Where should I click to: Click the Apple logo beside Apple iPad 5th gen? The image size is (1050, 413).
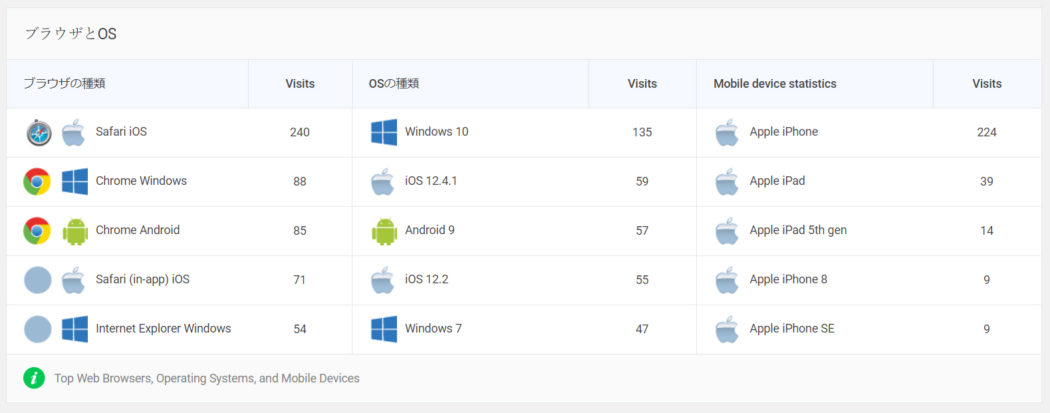727,231
